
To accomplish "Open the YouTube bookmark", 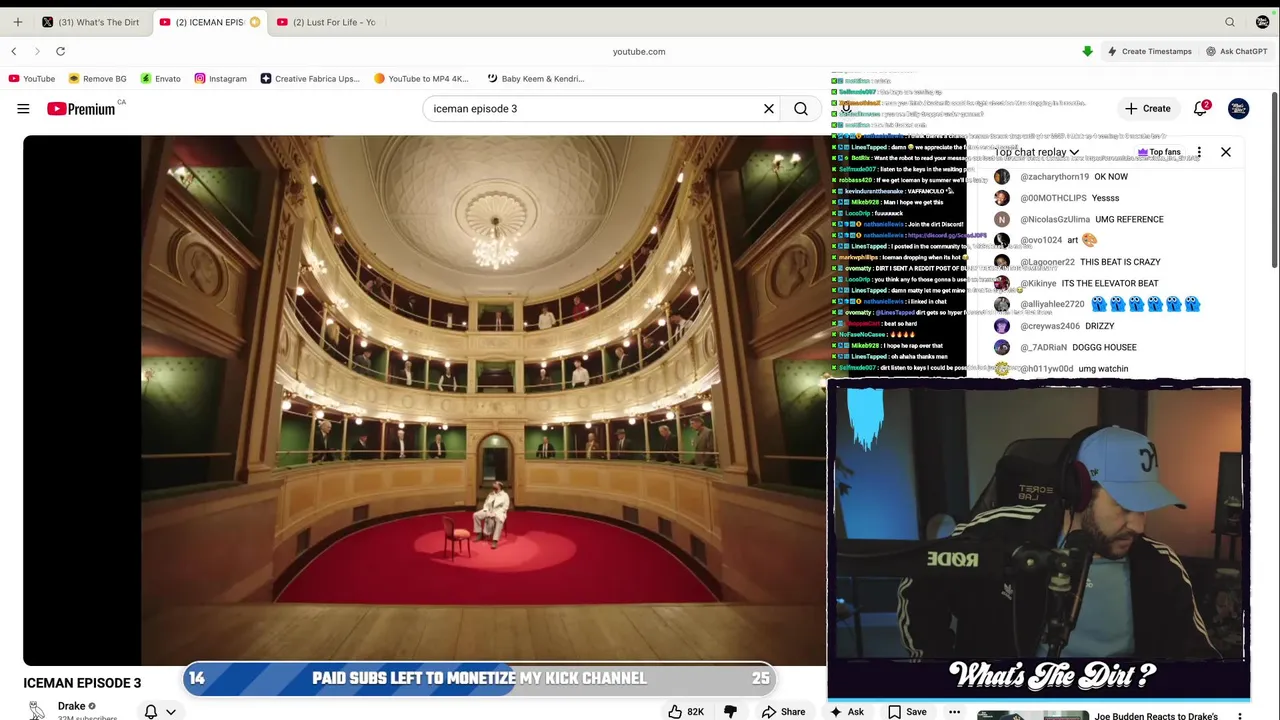I will click(32, 78).
